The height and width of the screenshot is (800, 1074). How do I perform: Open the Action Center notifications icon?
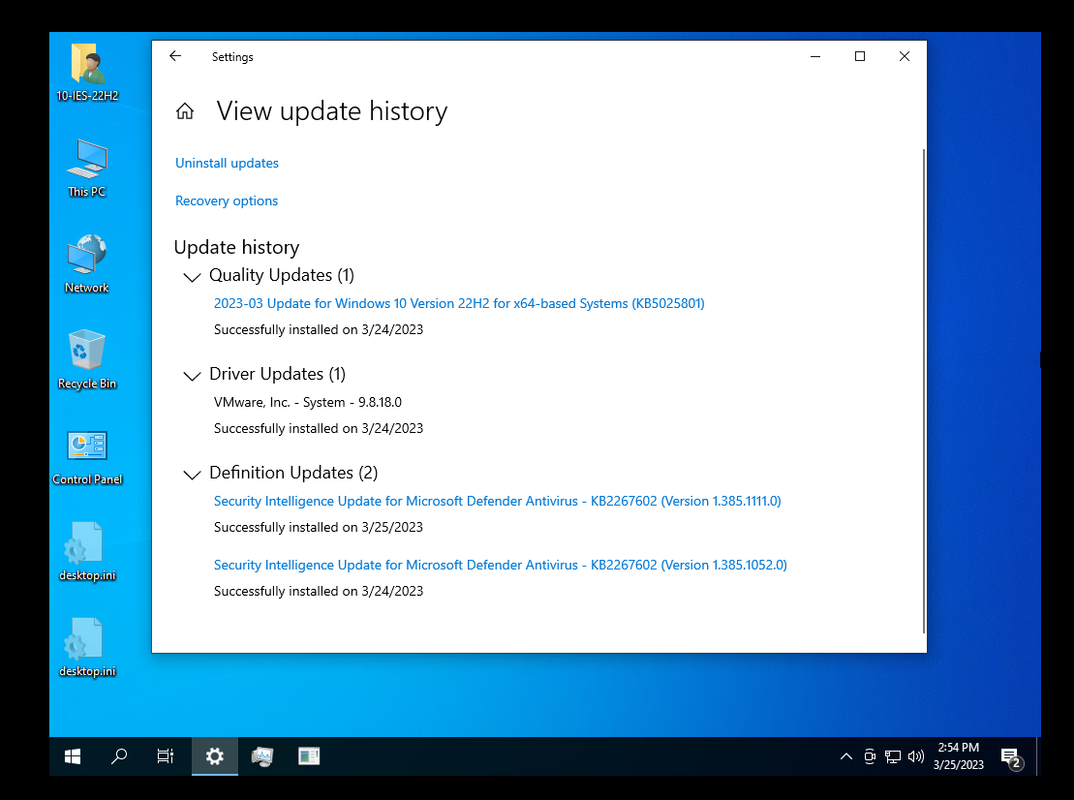[1012, 758]
